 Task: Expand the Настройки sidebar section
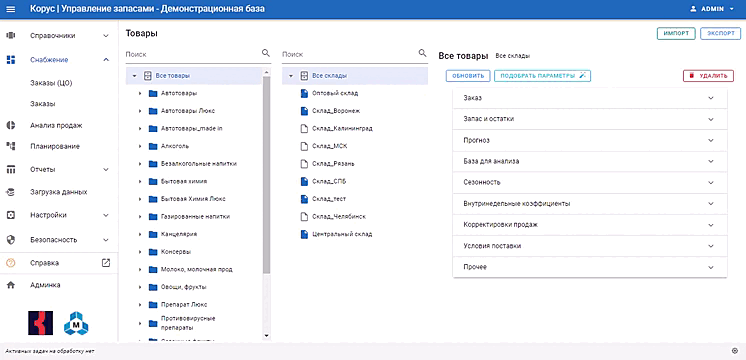tap(106, 215)
